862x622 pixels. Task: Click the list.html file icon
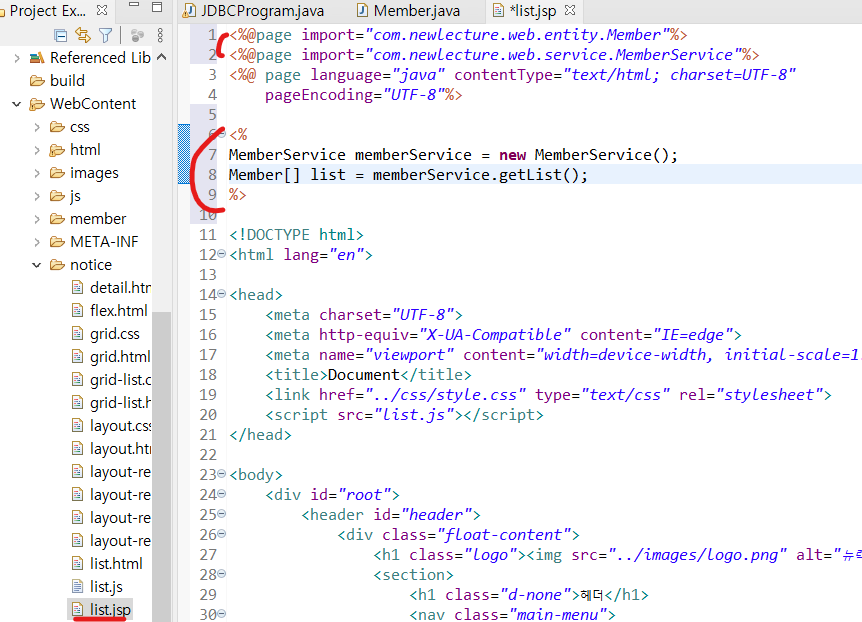tap(78, 564)
